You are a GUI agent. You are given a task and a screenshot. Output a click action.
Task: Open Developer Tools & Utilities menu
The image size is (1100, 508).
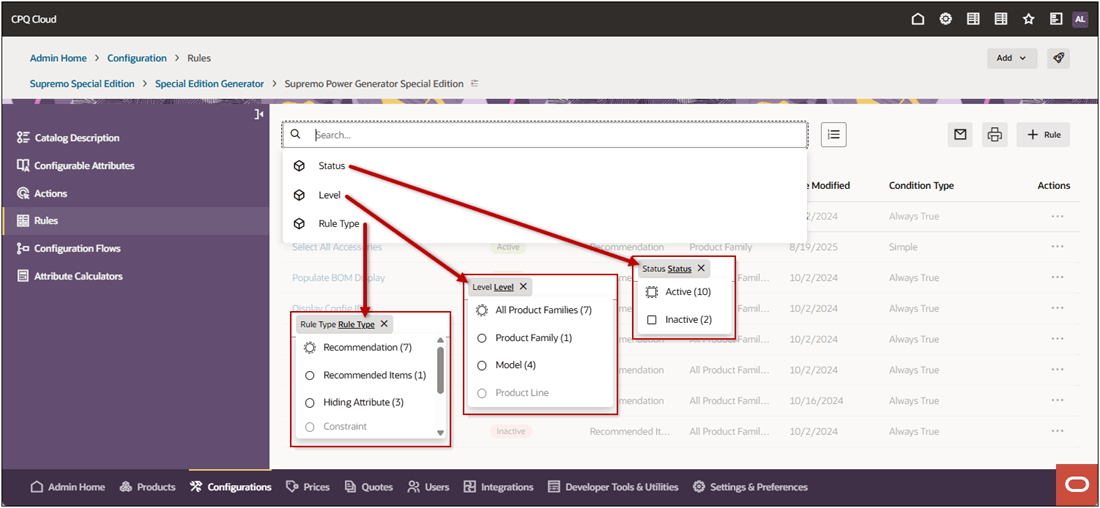click(x=612, y=486)
